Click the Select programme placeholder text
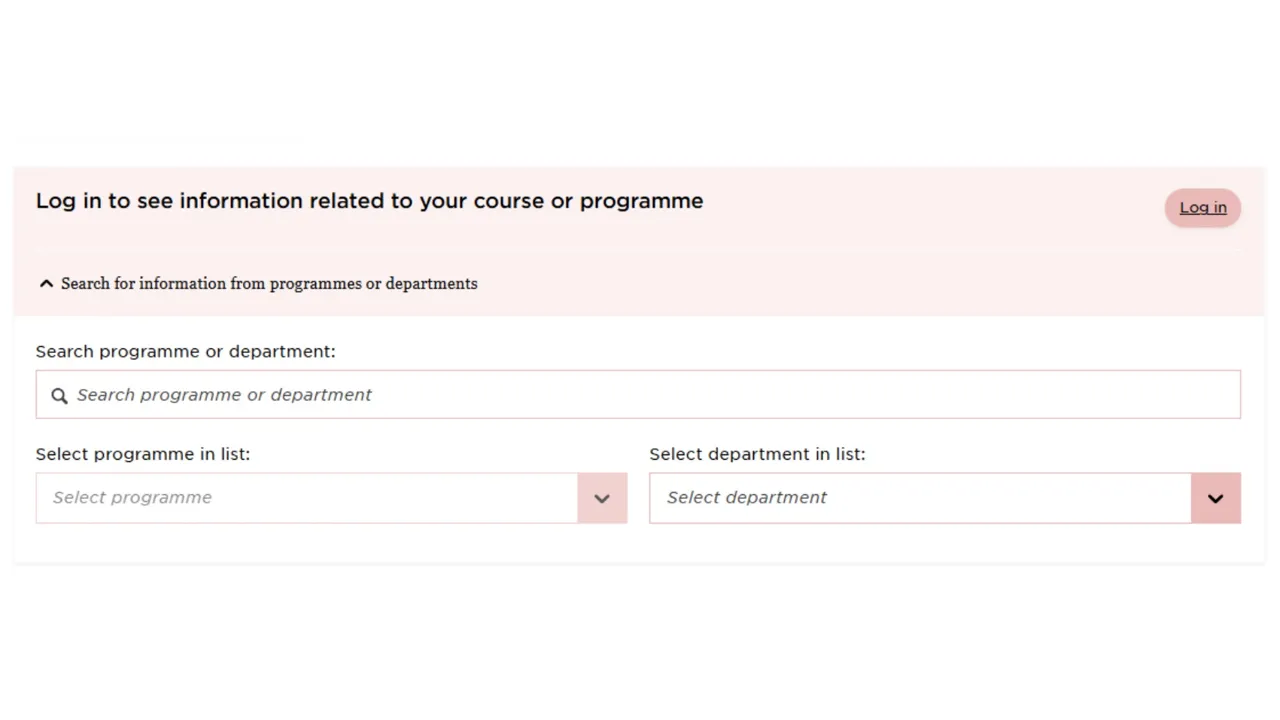 pos(131,497)
